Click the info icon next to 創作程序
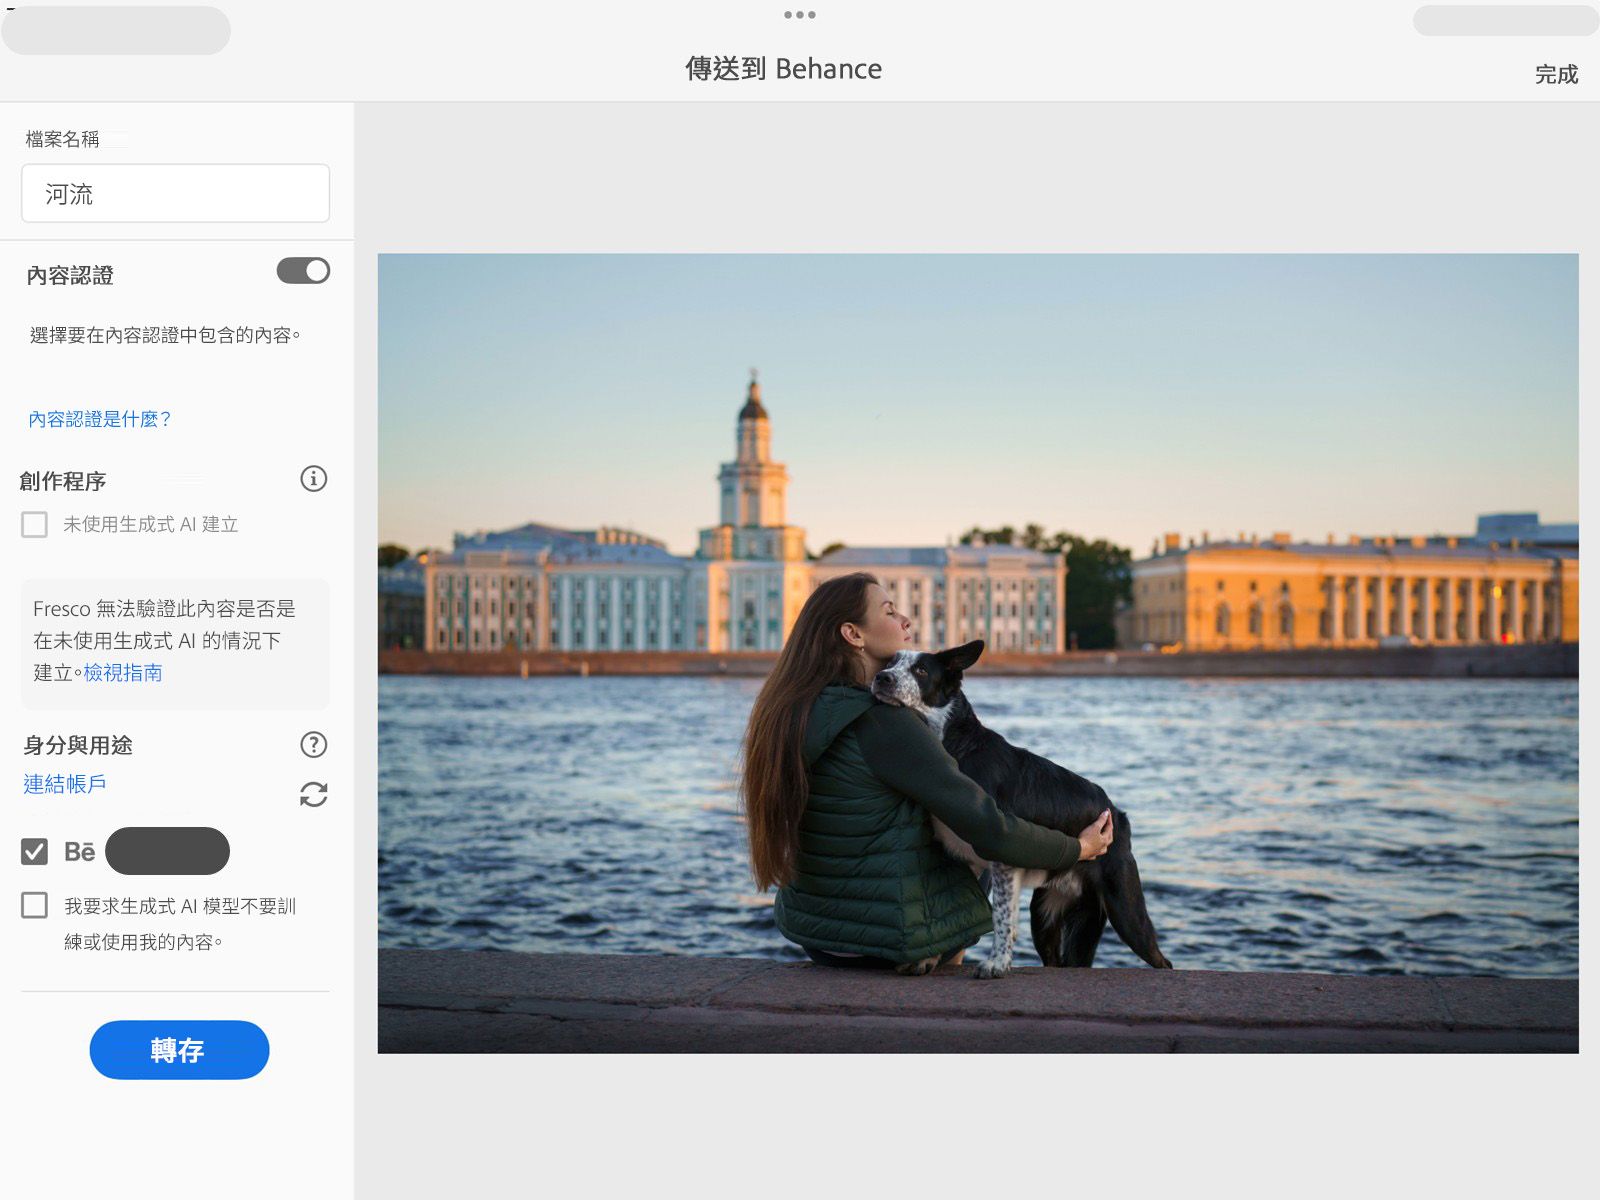 (x=313, y=479)
